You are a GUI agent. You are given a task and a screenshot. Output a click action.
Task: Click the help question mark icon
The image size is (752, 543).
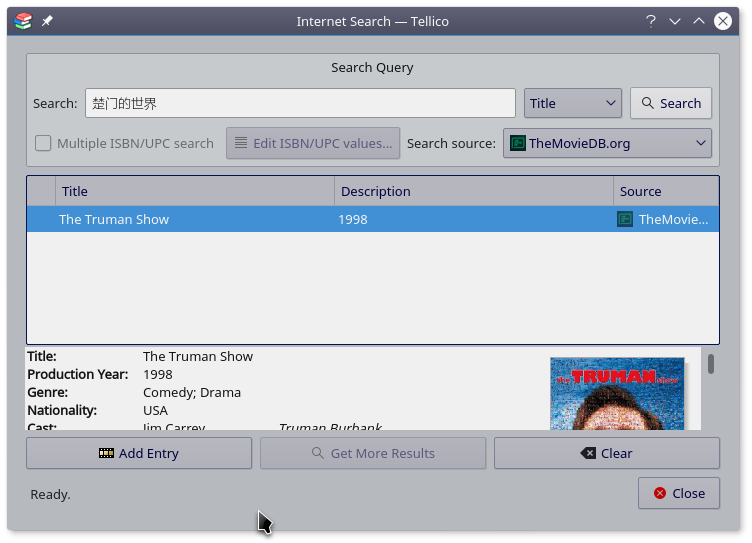pos(651,21)
